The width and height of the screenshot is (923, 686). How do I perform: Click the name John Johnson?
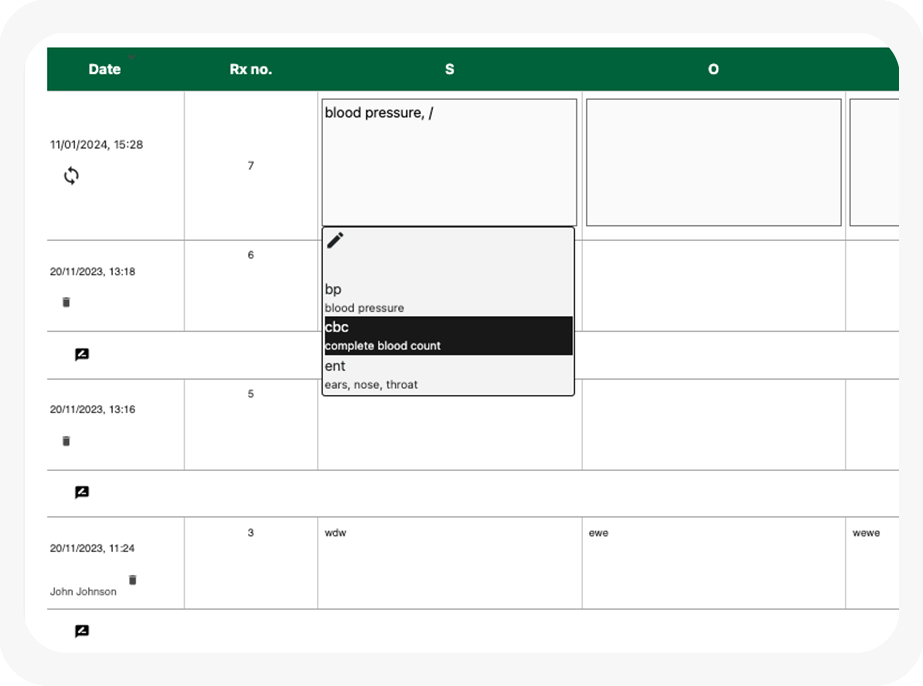coord(83,591)
